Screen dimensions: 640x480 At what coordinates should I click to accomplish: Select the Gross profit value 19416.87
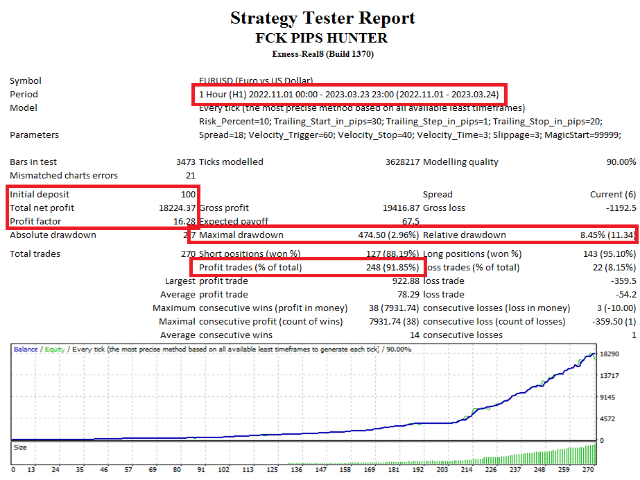coord(392,207)
